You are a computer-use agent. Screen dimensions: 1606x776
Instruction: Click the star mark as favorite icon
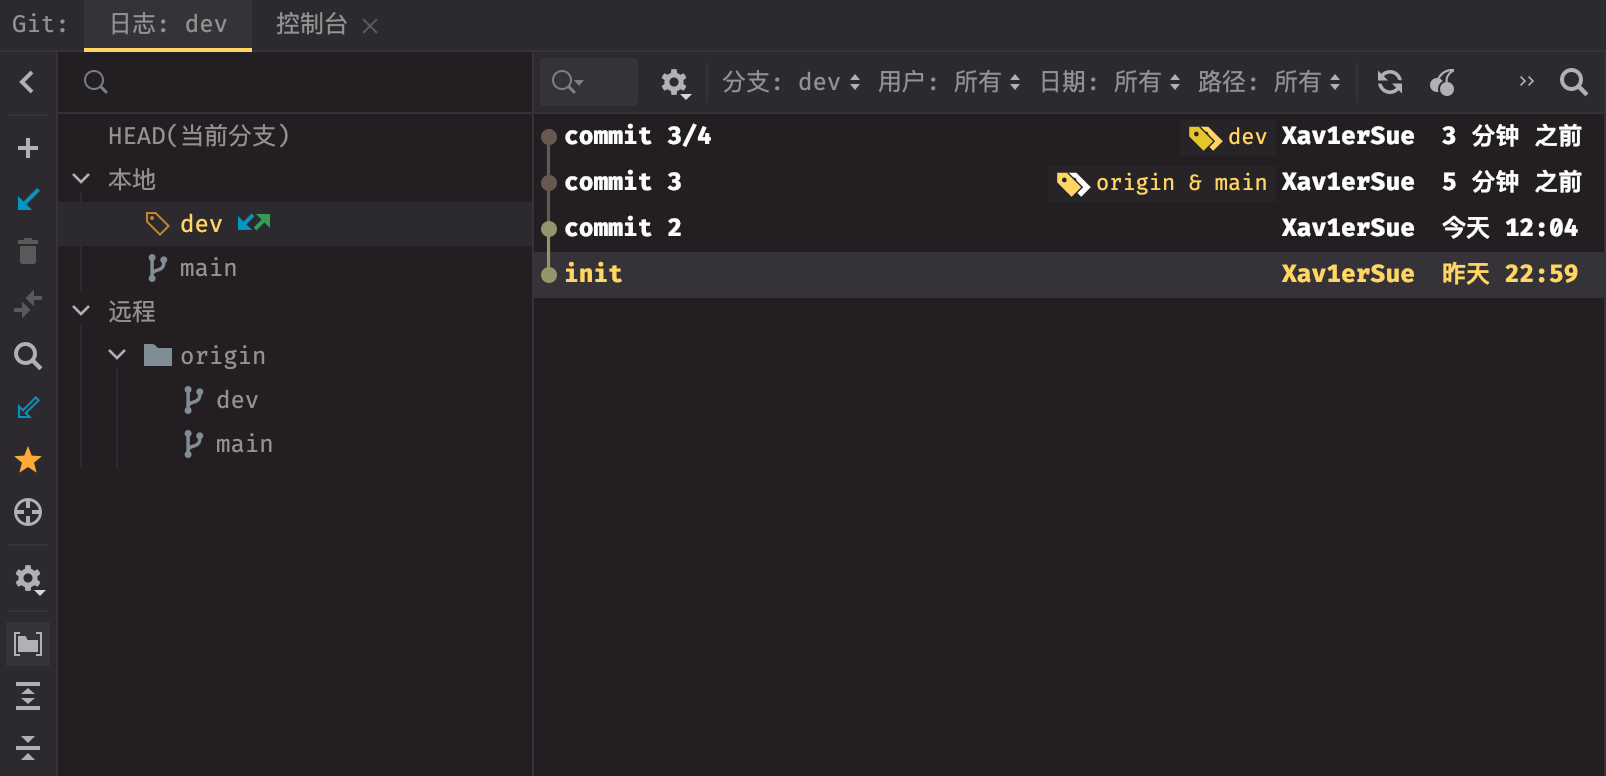tap(28, 460)
